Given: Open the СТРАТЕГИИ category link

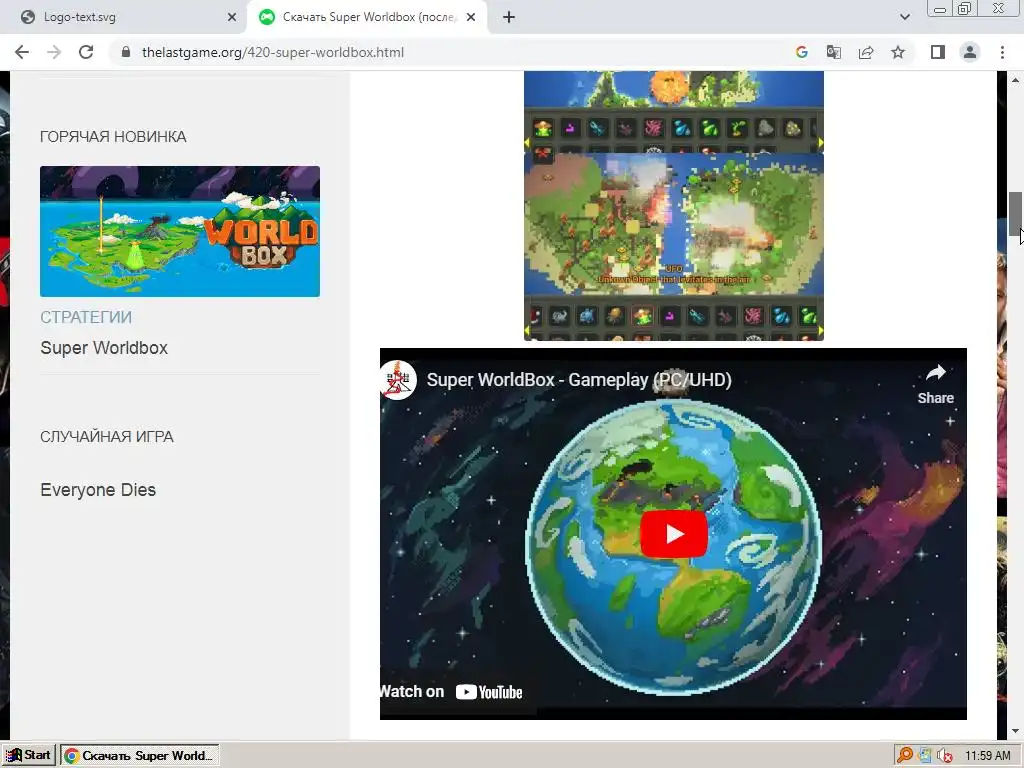Looking at the screenshot, I should (x=86, y=317).
